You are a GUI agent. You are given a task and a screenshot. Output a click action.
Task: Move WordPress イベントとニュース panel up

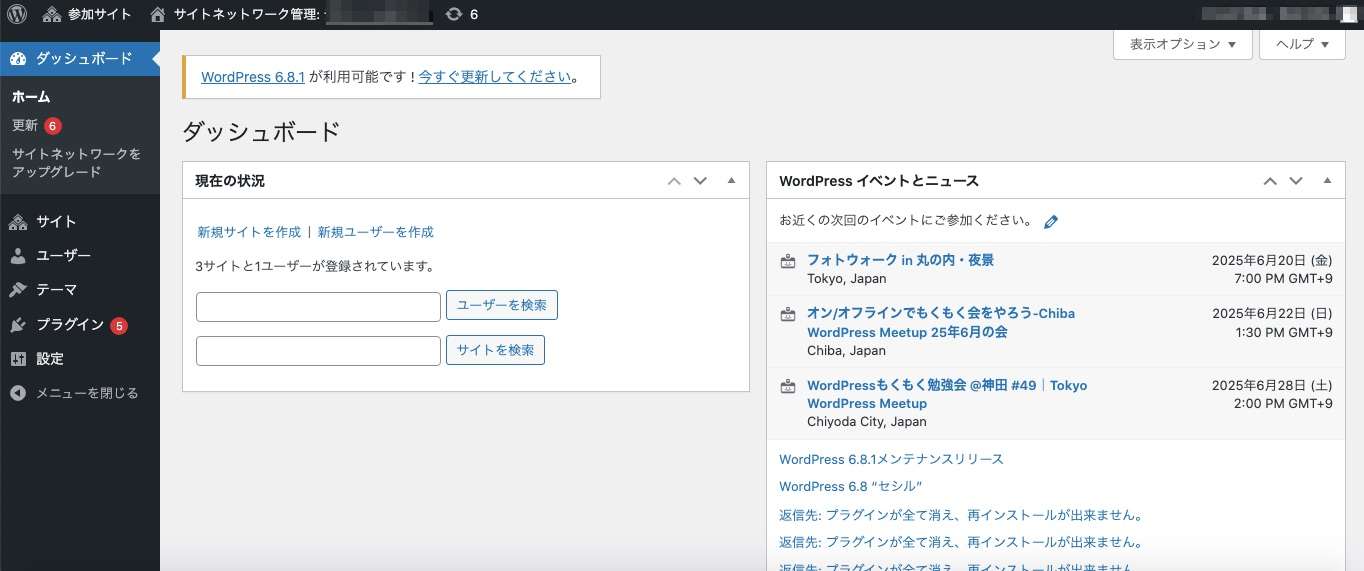pyautogui.click(x=1270, y=181)
